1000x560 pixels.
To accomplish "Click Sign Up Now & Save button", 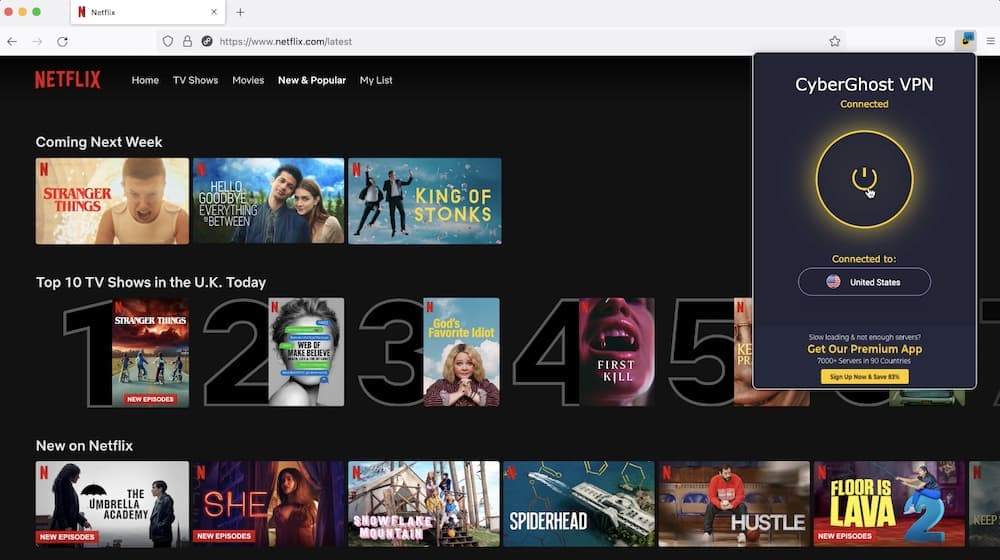I will tap(864, 377).
